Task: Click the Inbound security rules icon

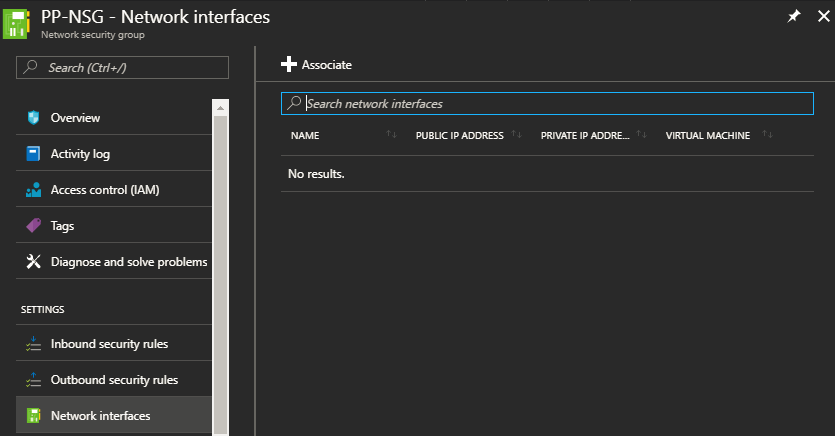Action: click(33, 344)
